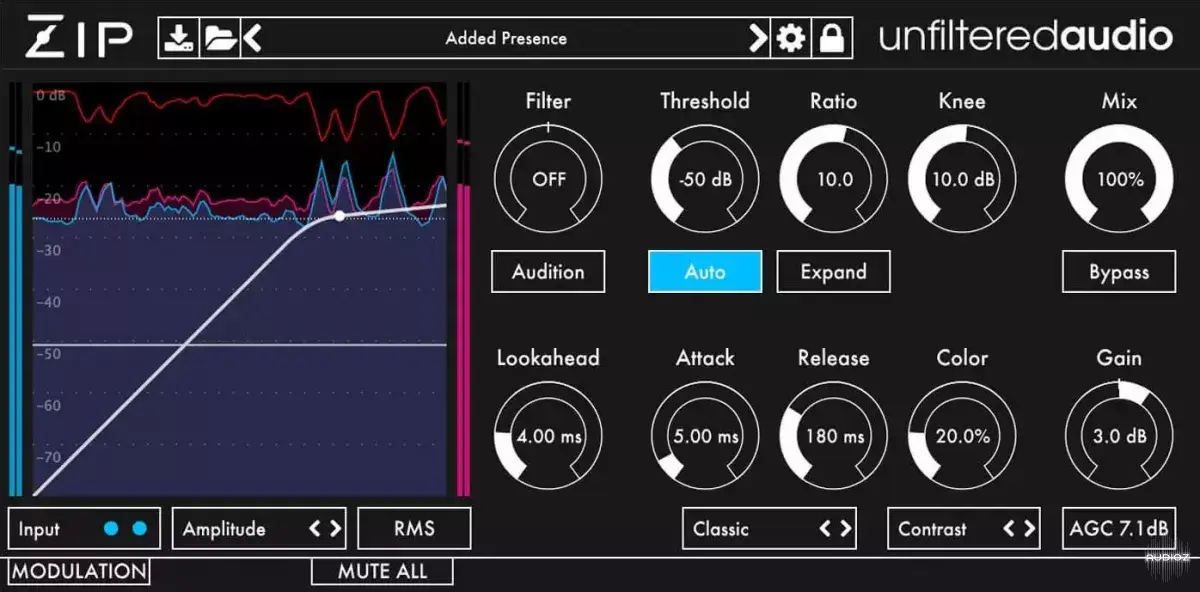Click the horizontal threshold line in graph
1200x592 pixels.
pos(240,345)
